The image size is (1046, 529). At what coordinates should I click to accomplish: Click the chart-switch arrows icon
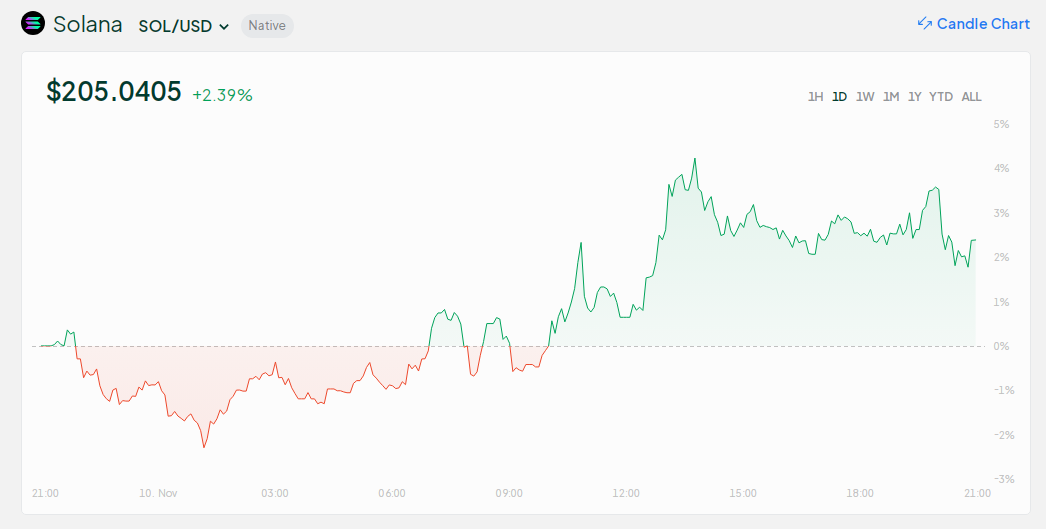click(x=924, y=24)
